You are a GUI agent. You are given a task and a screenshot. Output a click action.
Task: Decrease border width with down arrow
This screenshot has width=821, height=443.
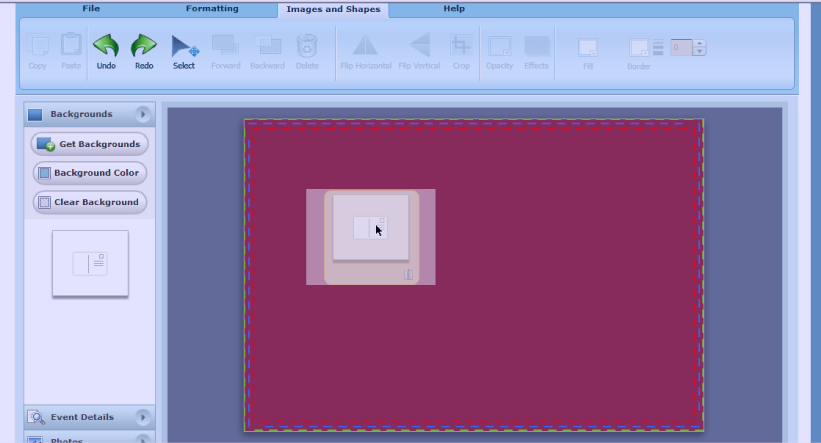coord(700,52)
